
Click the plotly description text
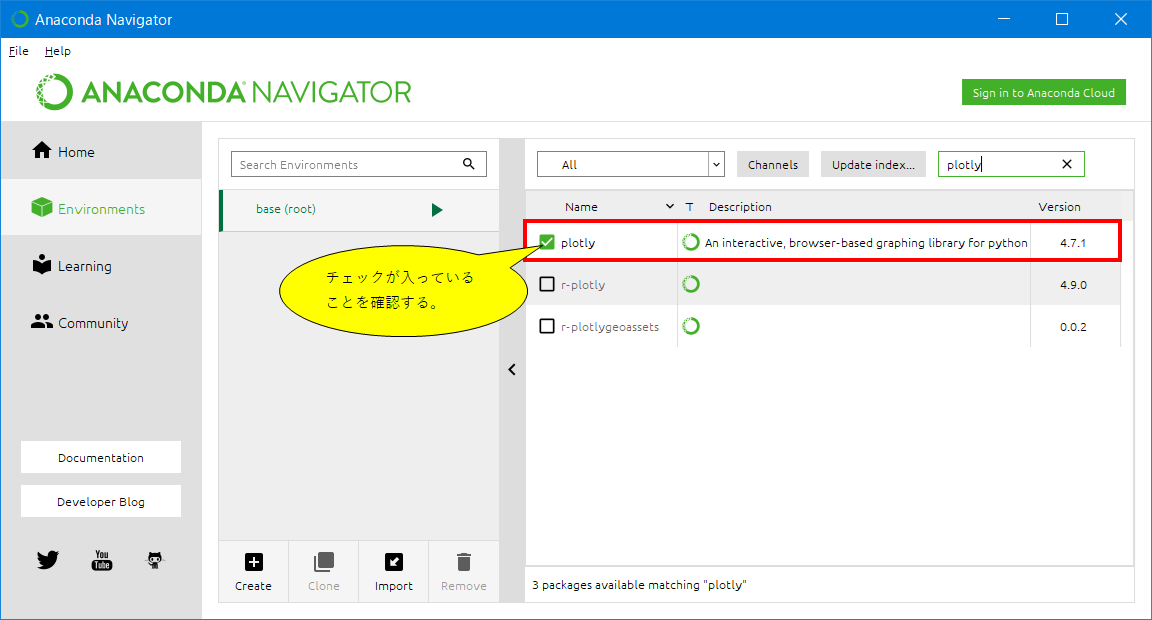[866, 242]
